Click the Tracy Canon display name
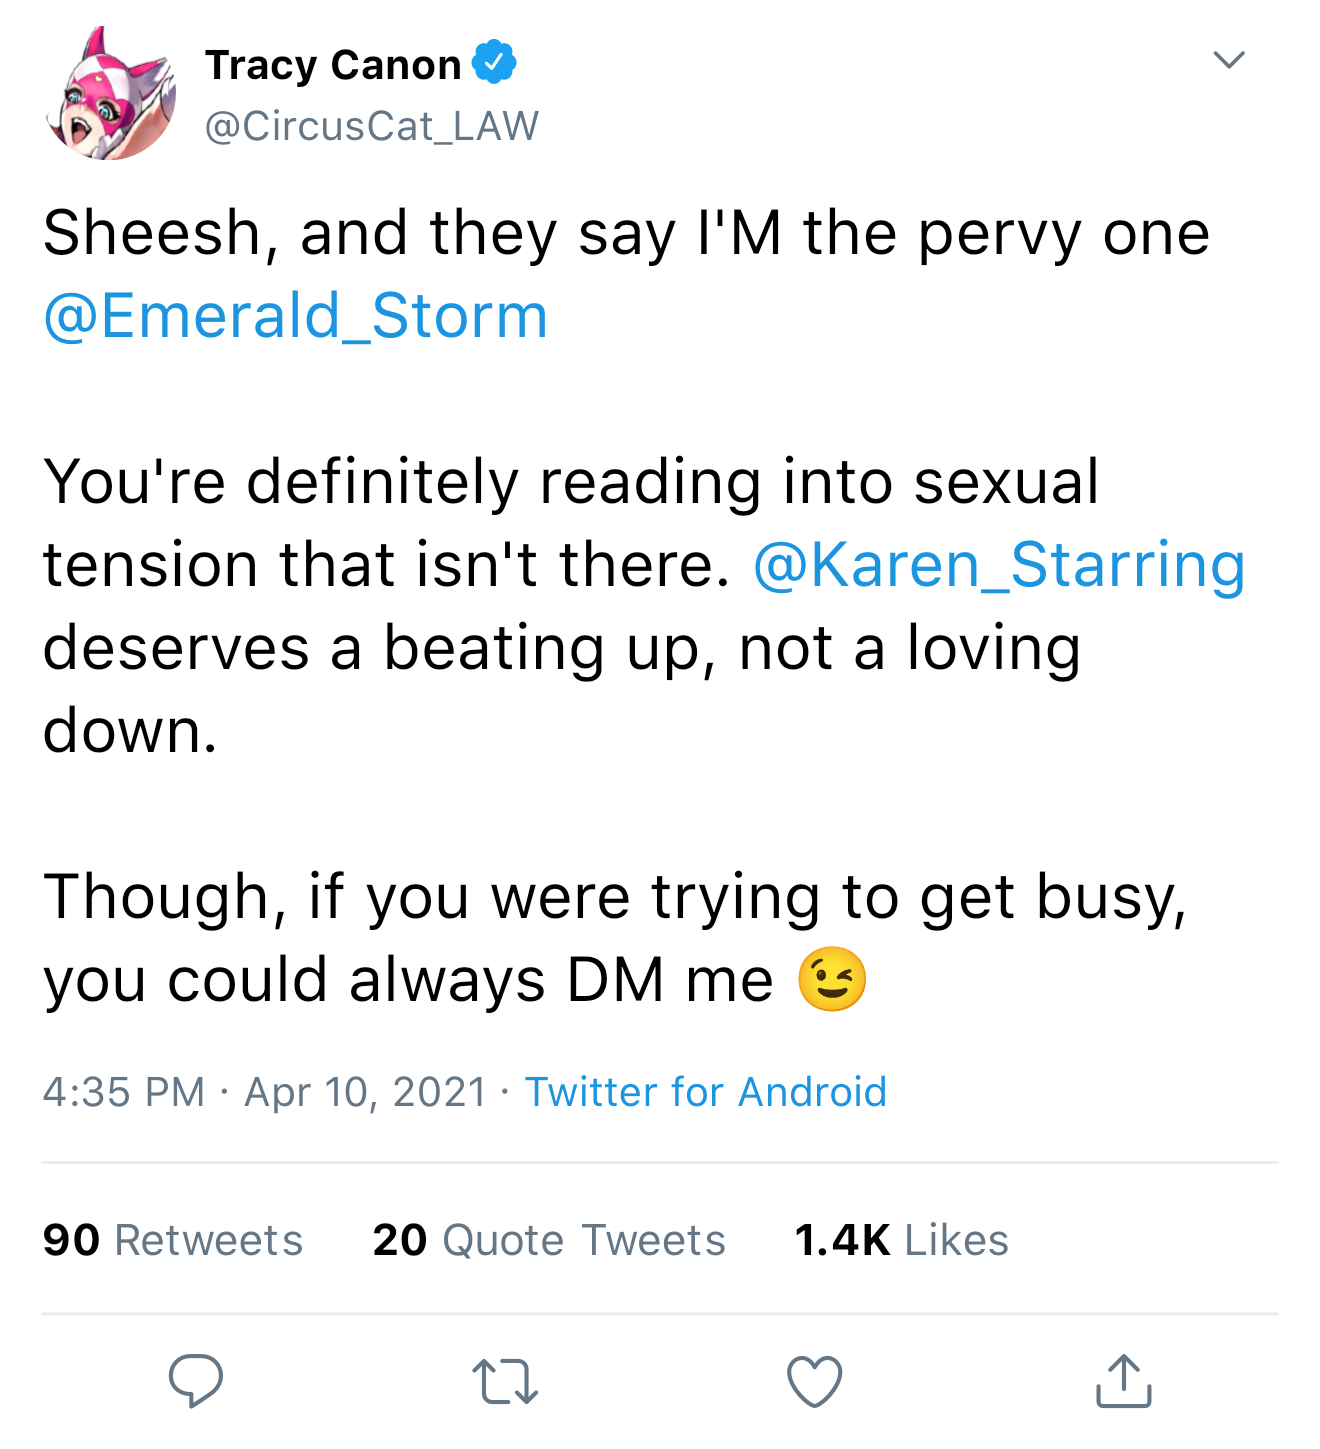 point(333,65)
